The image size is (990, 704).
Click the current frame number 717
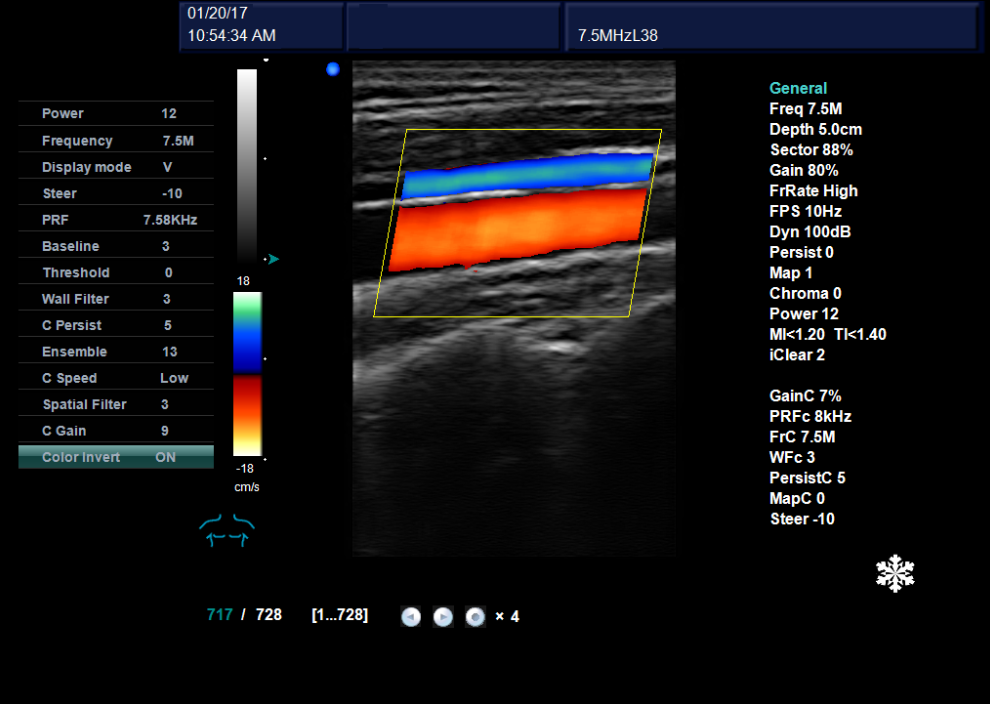(220, 615)
